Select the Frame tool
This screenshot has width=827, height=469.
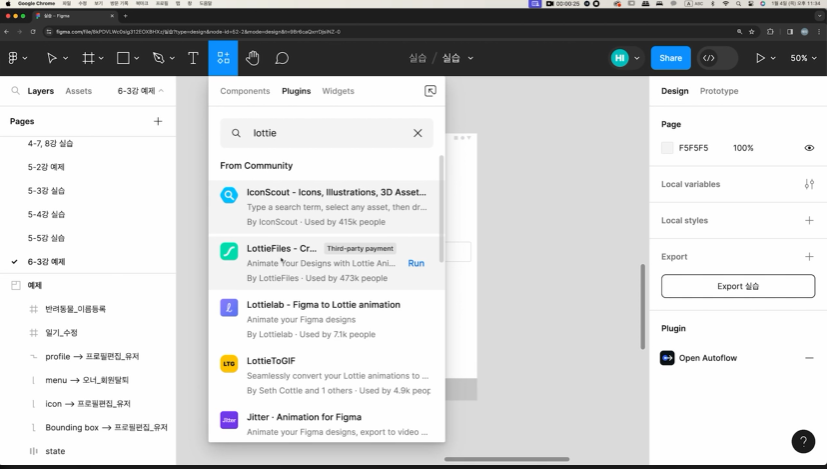[x=88, y=58]
